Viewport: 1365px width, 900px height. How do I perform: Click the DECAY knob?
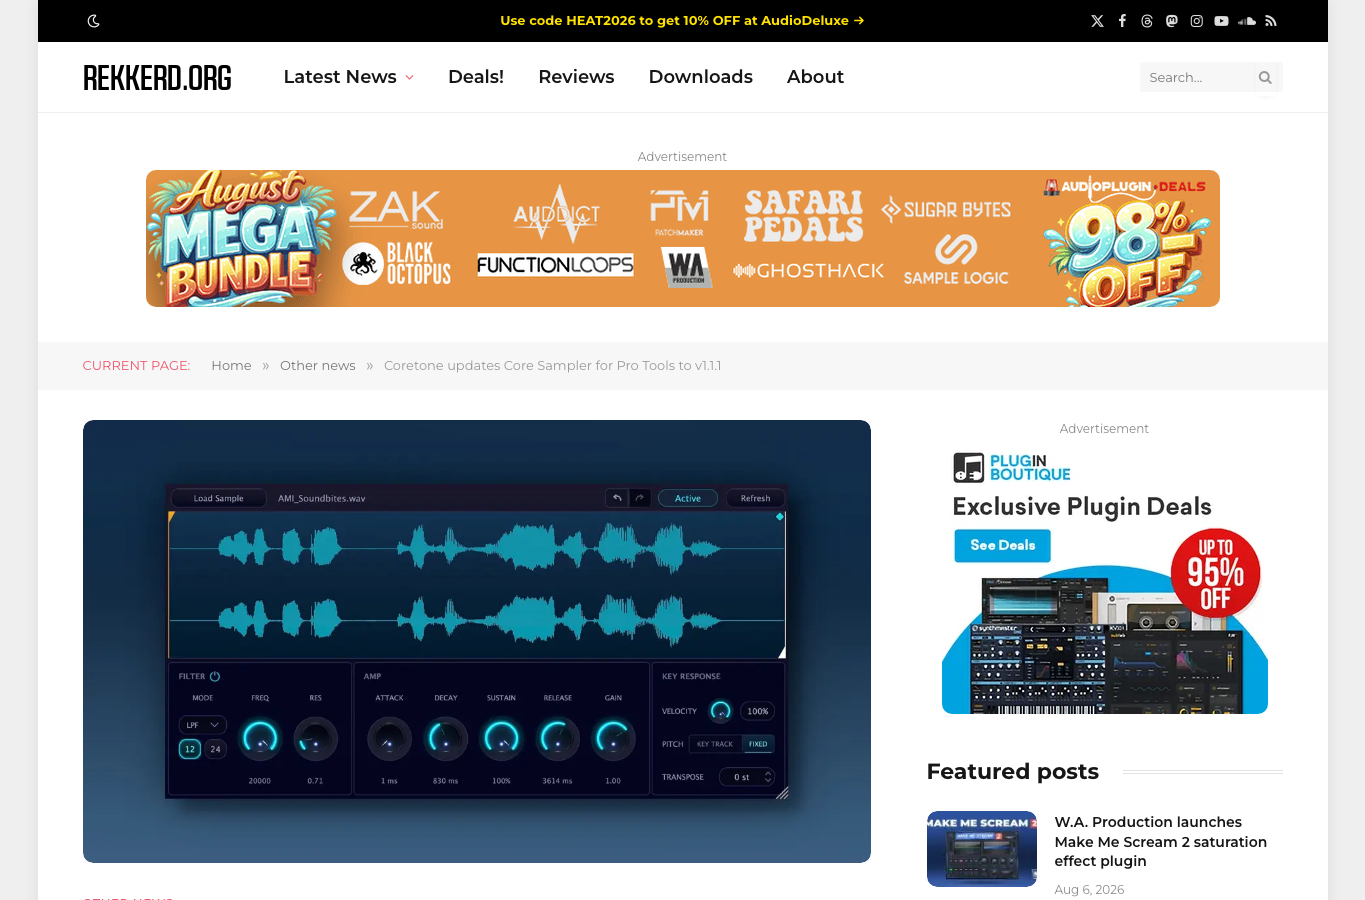[x=446, y=739]
